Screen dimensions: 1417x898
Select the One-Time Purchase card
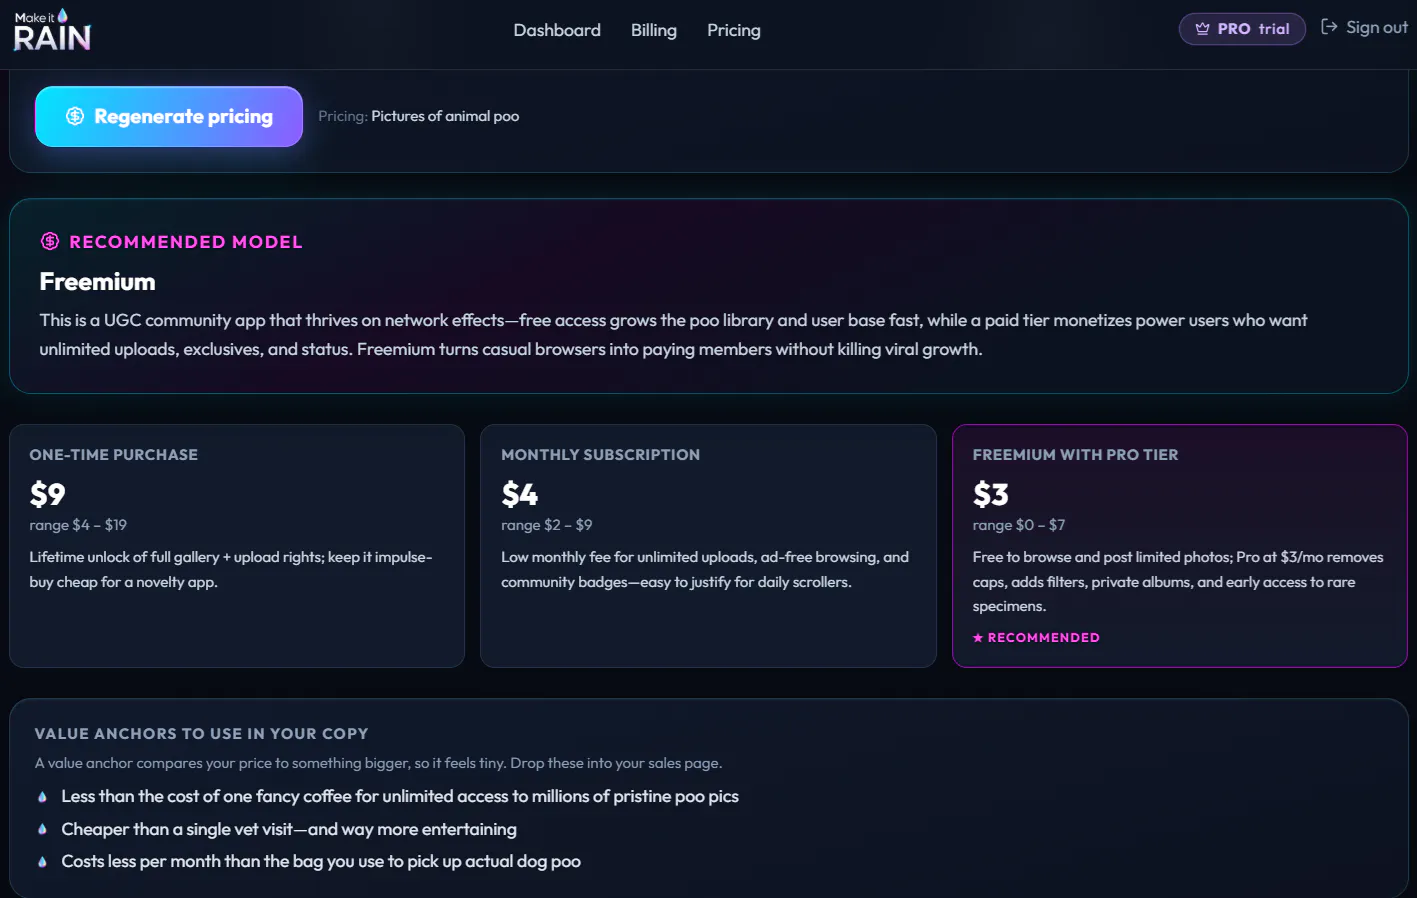(237, 546)
